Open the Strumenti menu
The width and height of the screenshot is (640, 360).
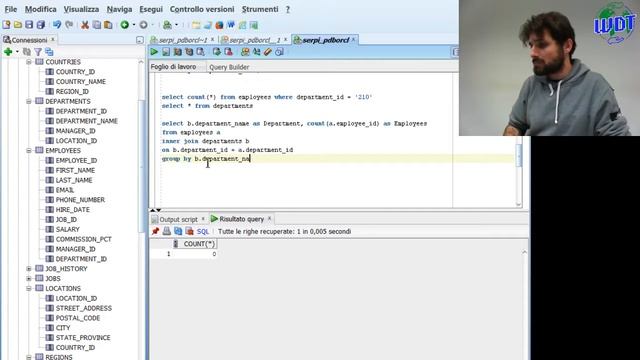click(260, 9)
